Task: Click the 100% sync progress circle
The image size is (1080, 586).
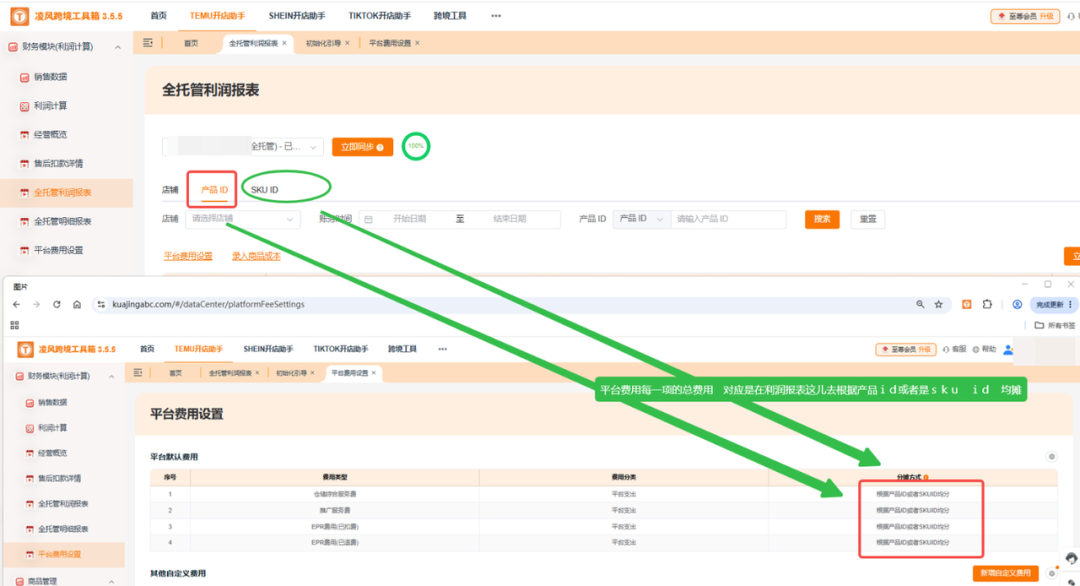Action: coord(416,146)
